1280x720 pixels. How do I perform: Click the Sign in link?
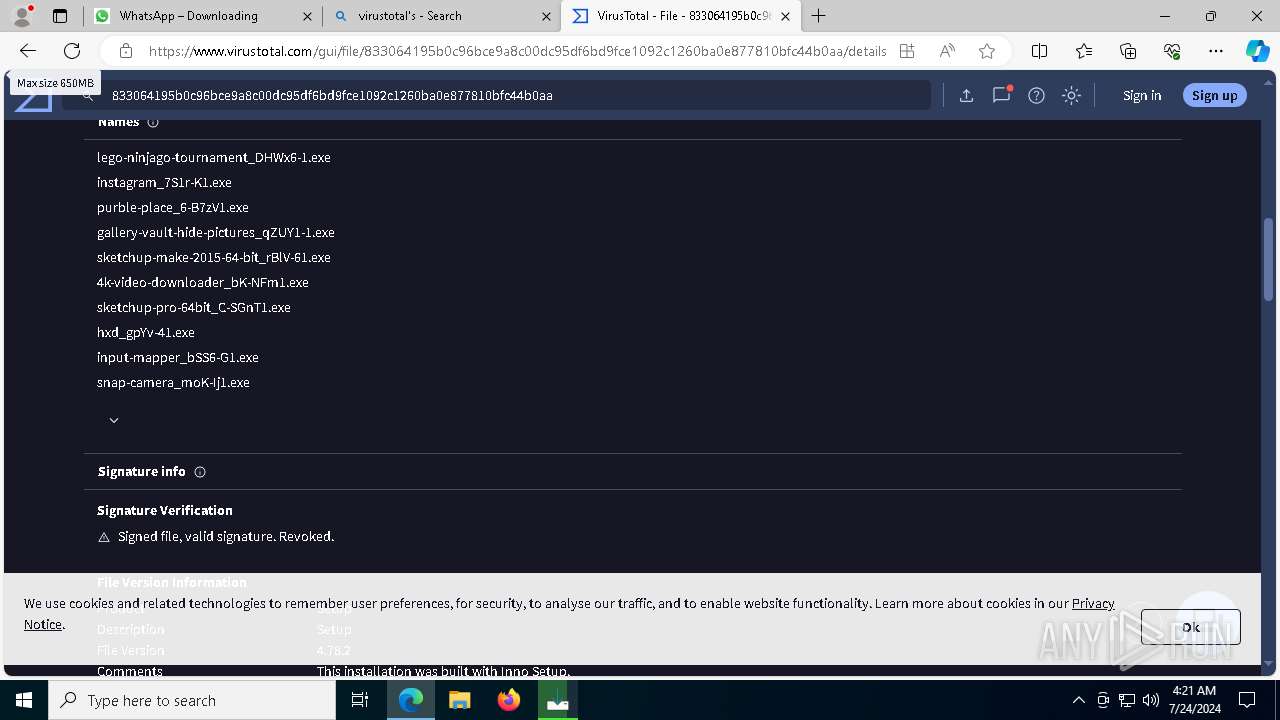[1142, 95]
